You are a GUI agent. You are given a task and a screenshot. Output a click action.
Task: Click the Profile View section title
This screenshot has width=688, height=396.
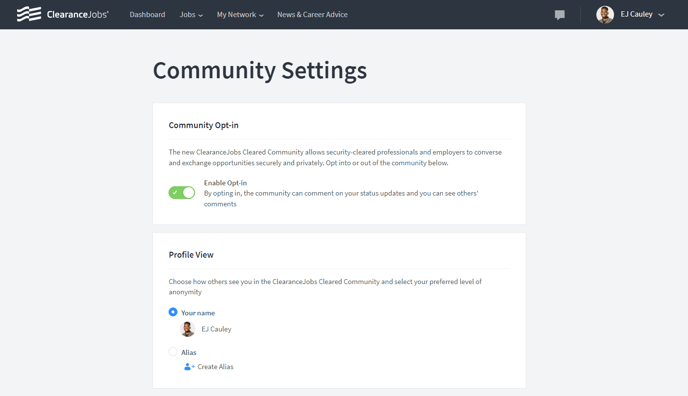point(191,255)
